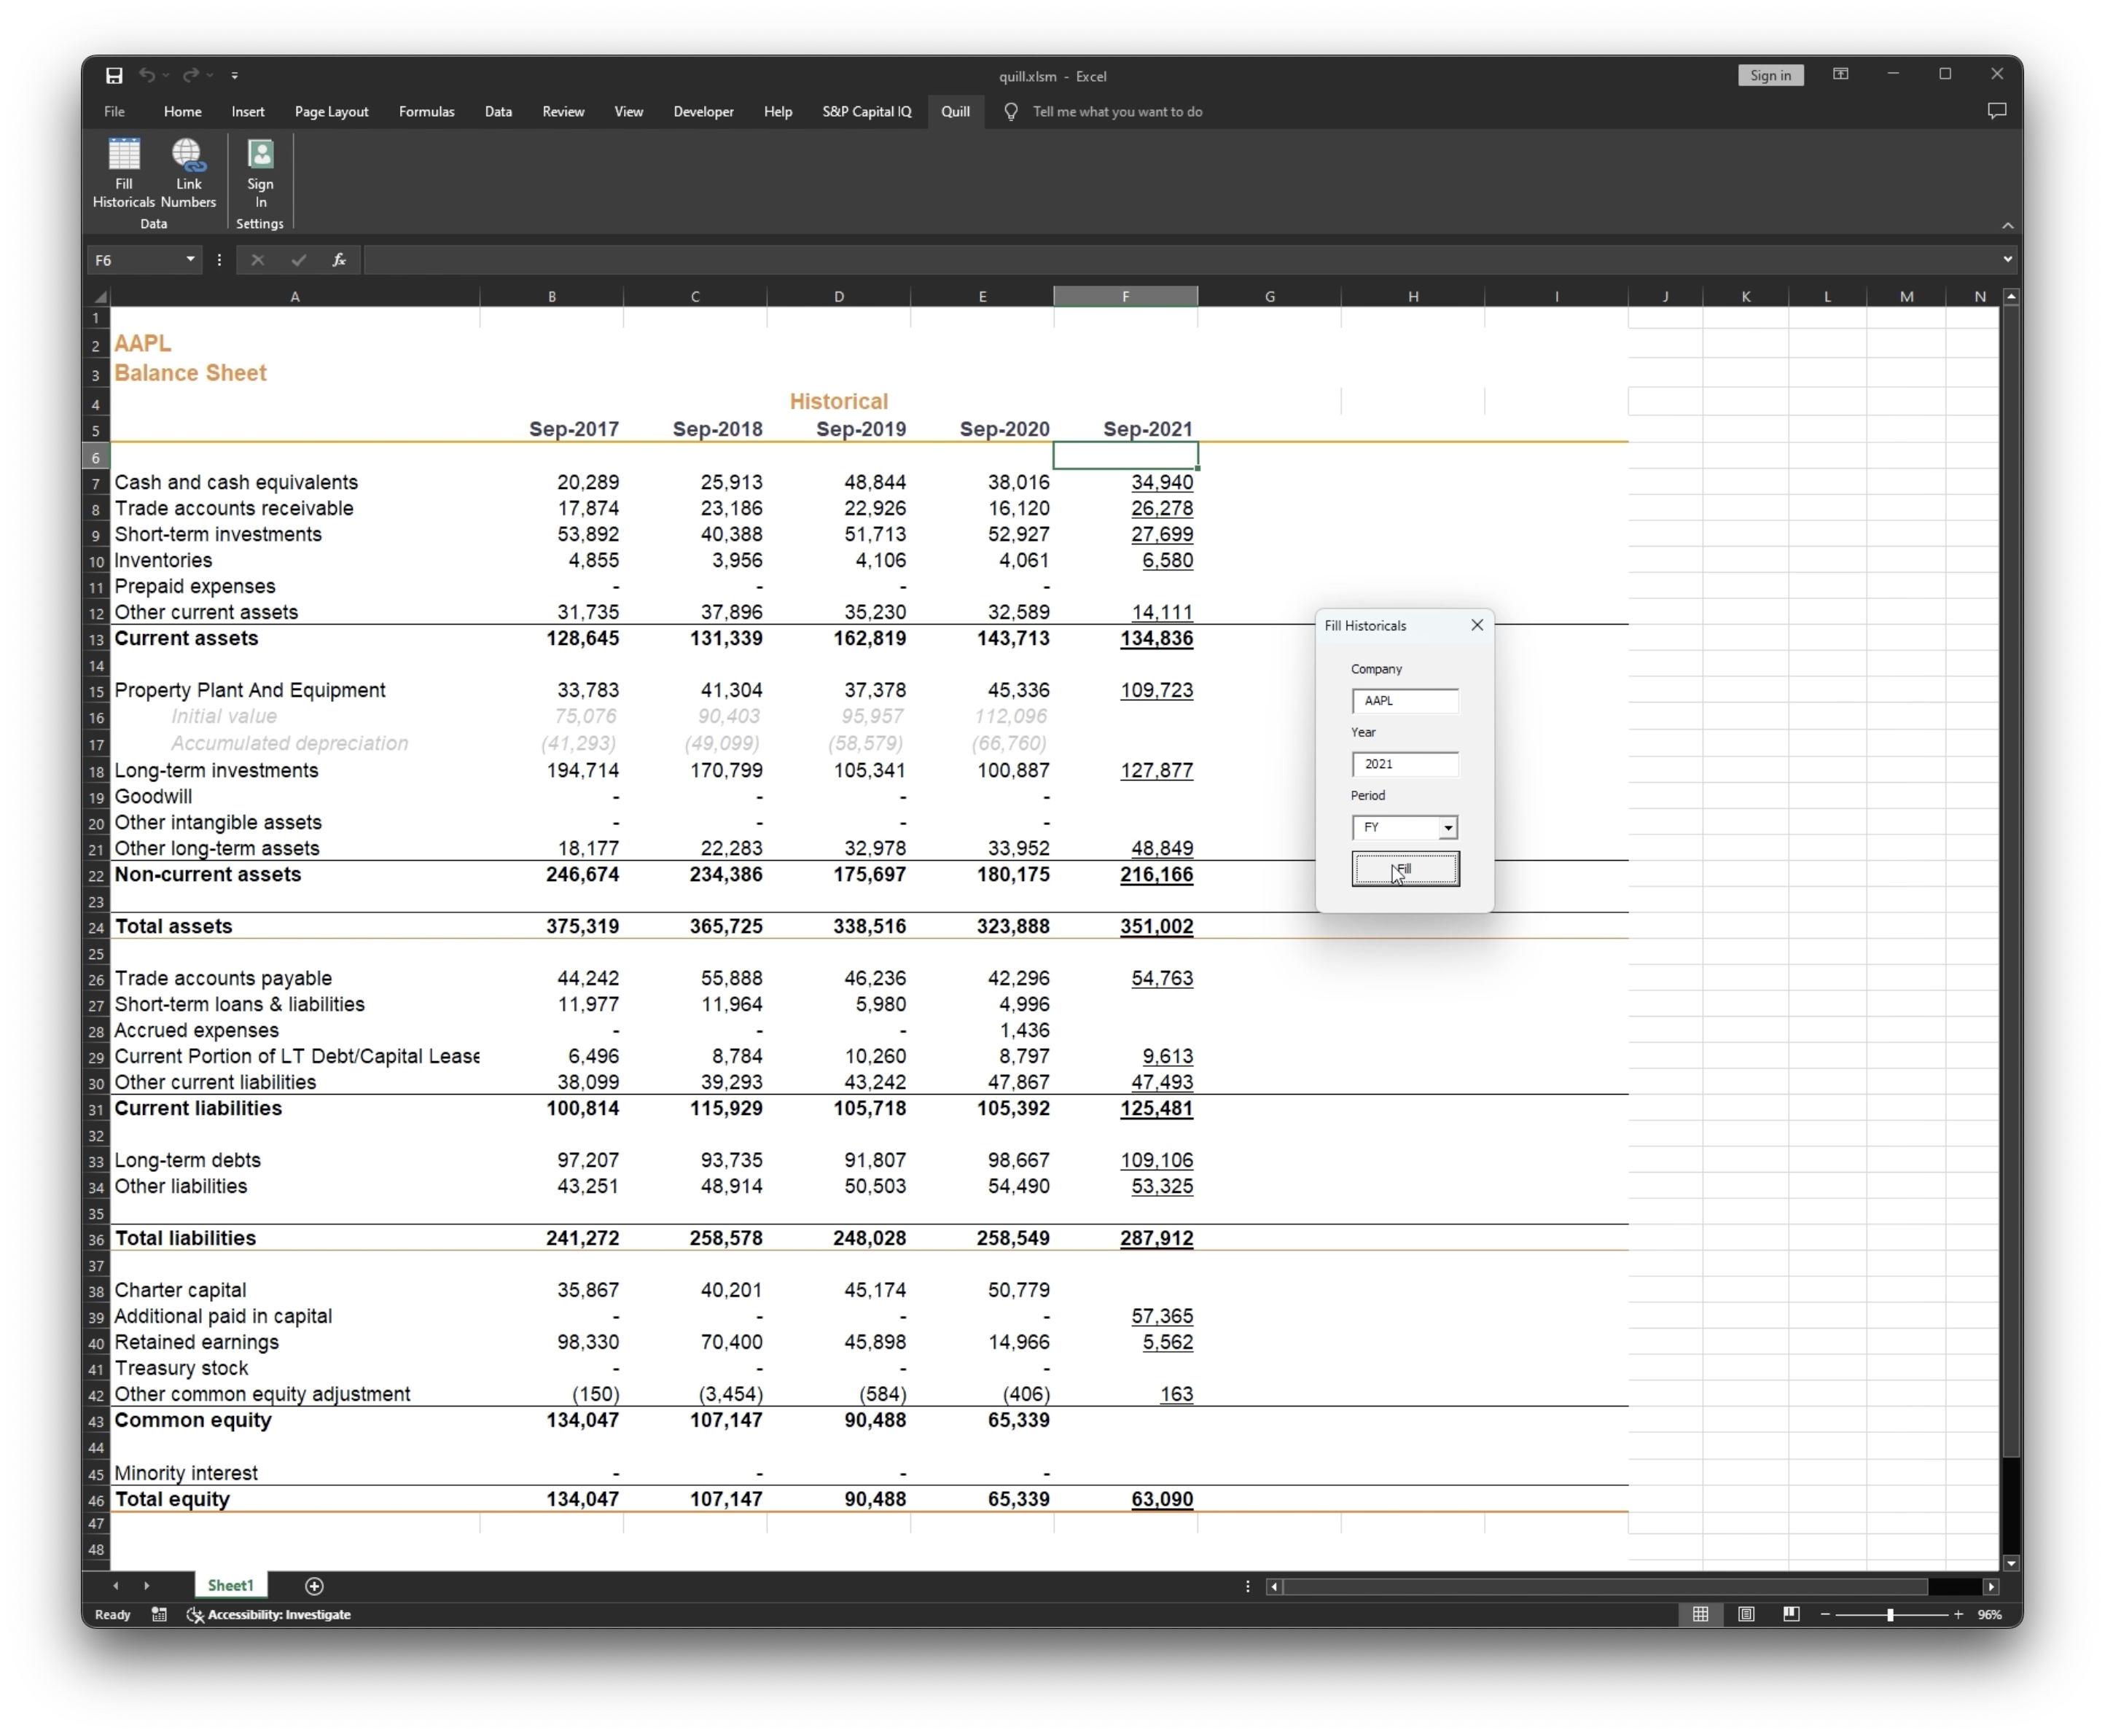Open the Formulas ribbon tab

pos(426,112)
